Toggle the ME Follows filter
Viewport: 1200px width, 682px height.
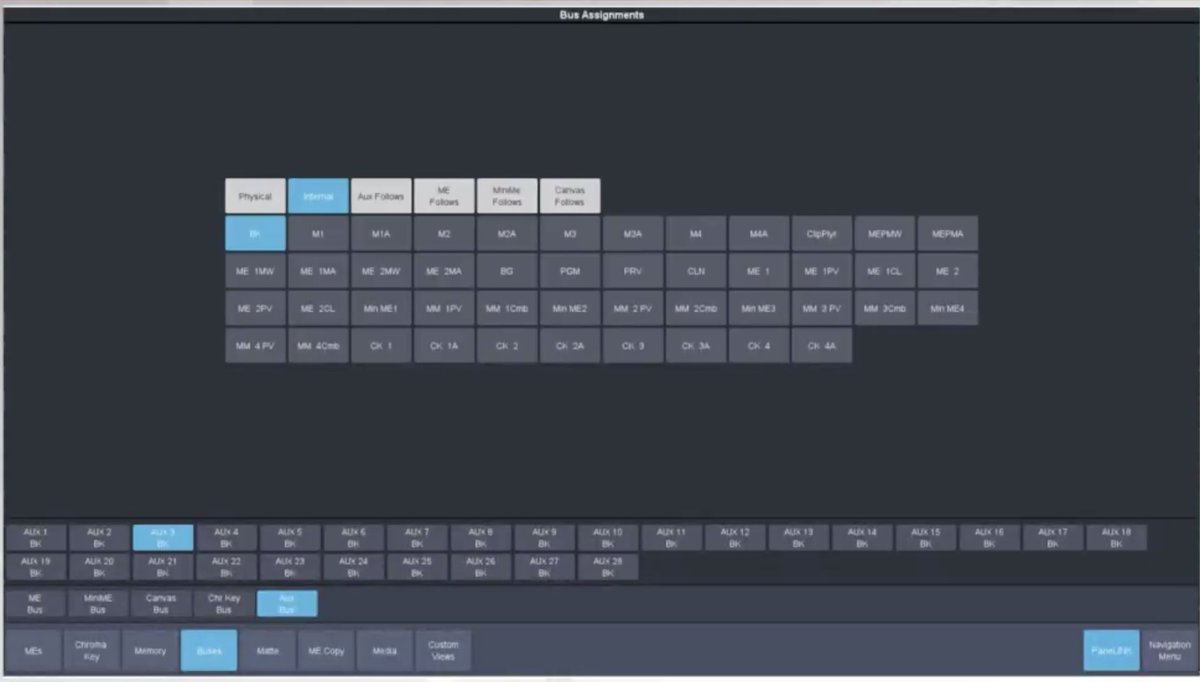(x=443, y=195)
